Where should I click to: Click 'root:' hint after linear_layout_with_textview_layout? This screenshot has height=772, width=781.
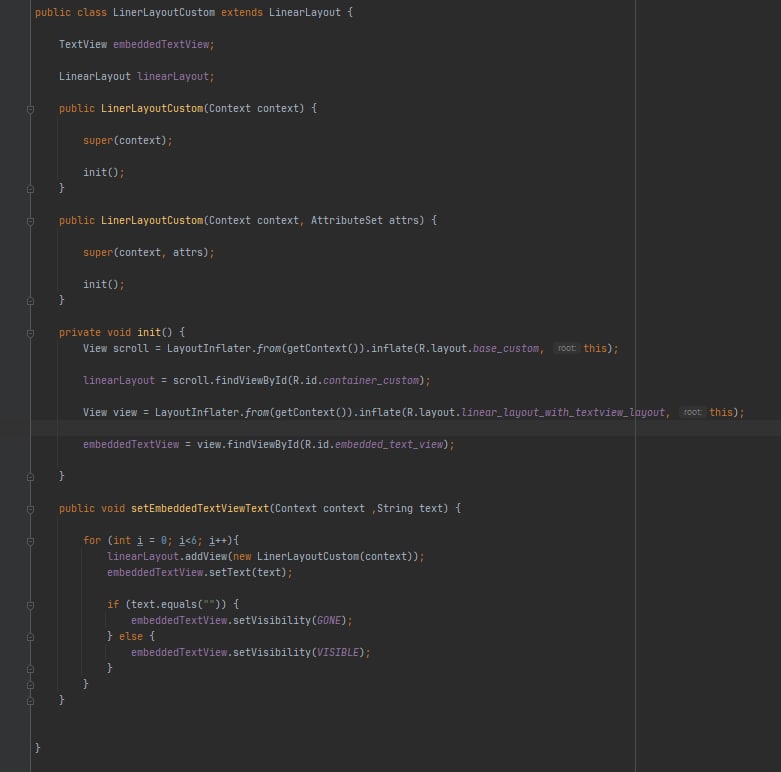pos(692,412)
